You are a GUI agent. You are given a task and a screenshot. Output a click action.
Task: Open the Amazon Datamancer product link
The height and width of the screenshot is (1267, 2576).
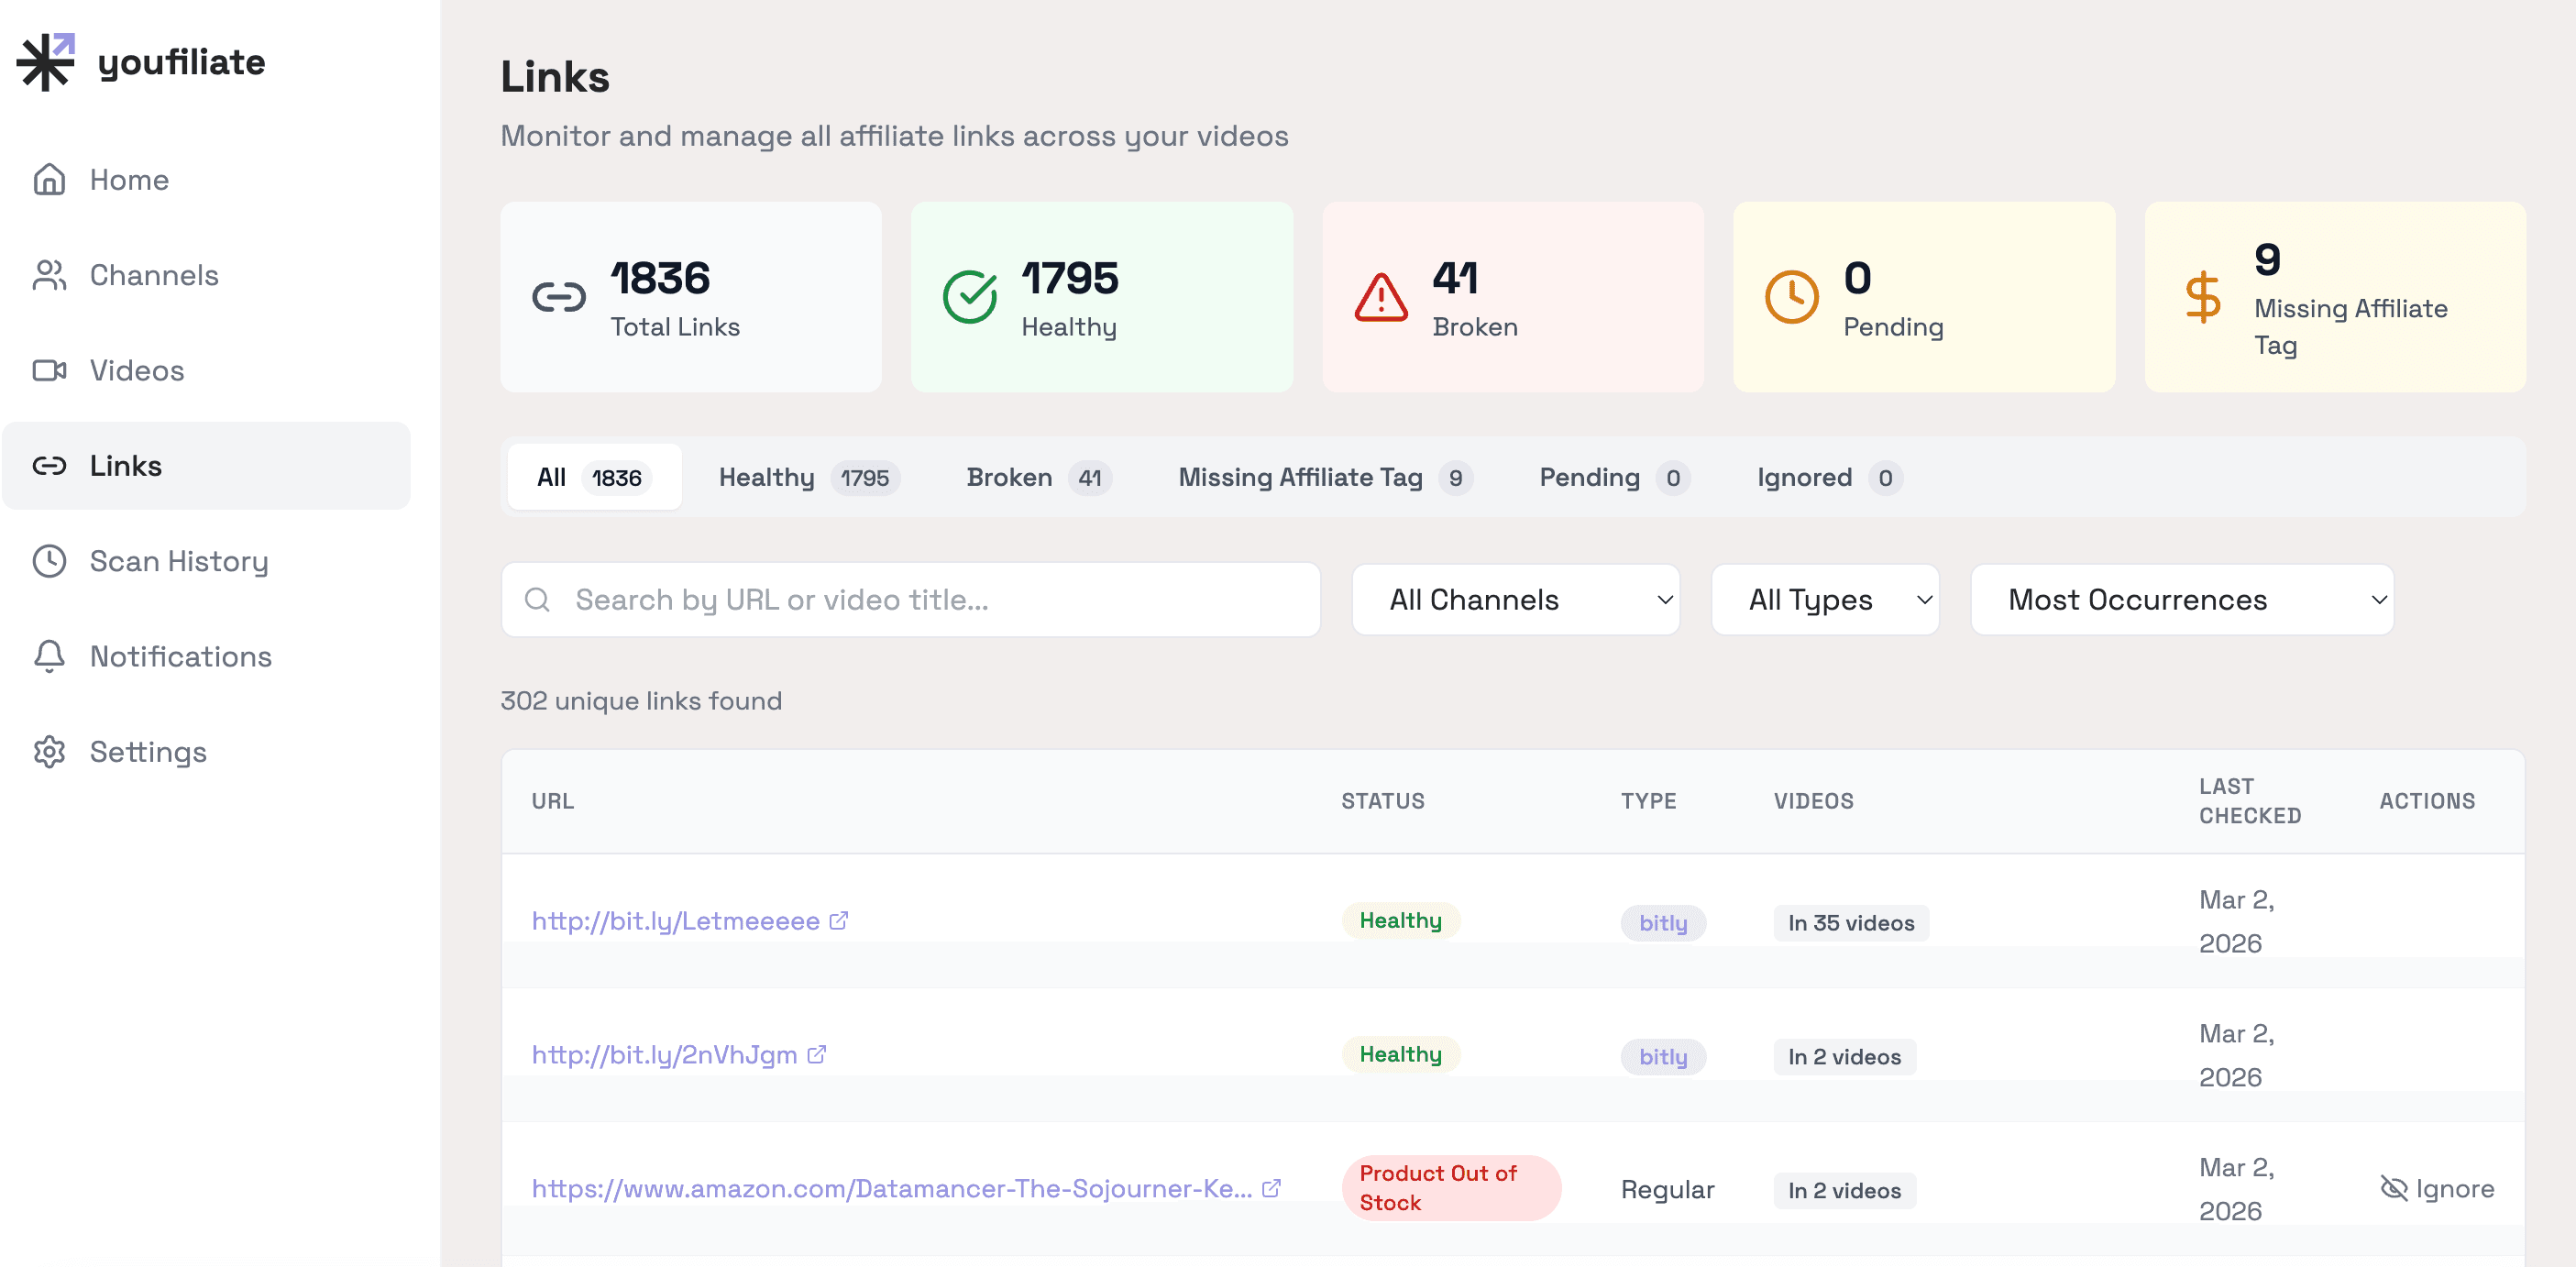pyautogui.click(x=891, y=1188)
